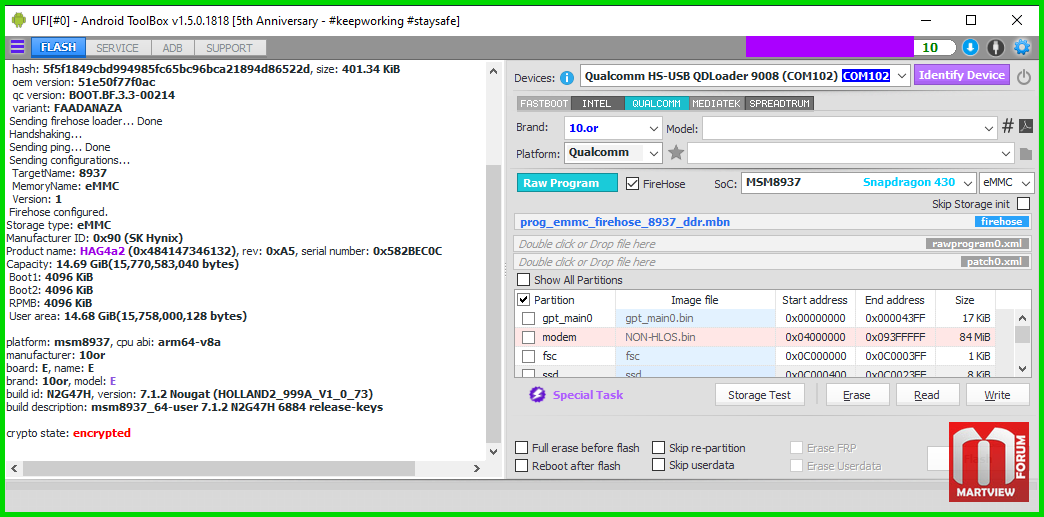
Task: Click the Image file column header
Action: point(695,300)
